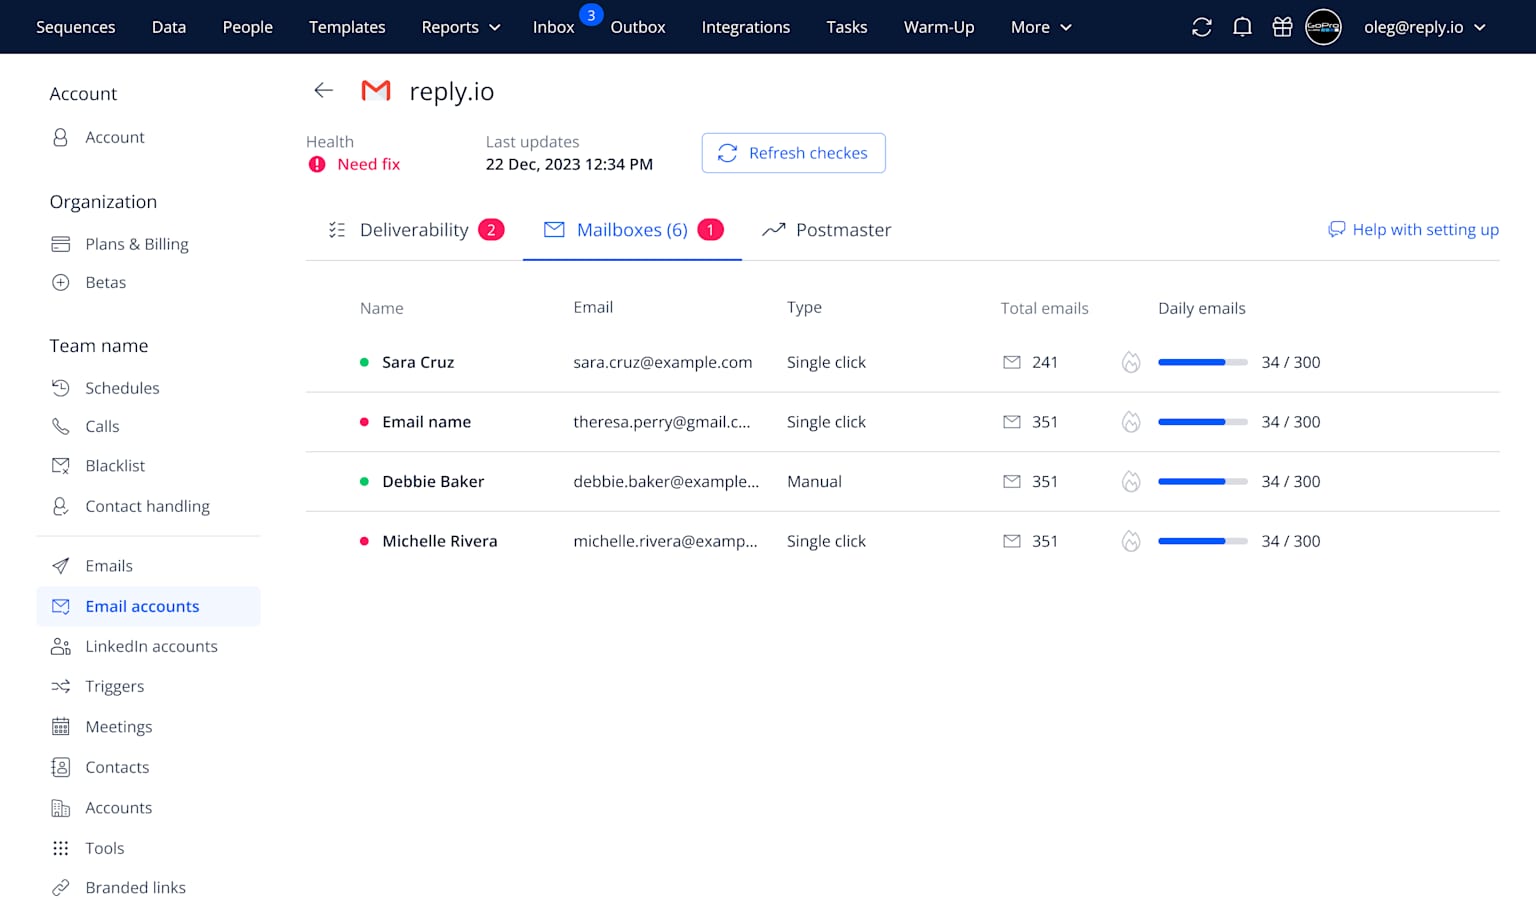Click the warm-up flame icon for Sara Cruz
1536x900 pixels.
click(1131, 362)
